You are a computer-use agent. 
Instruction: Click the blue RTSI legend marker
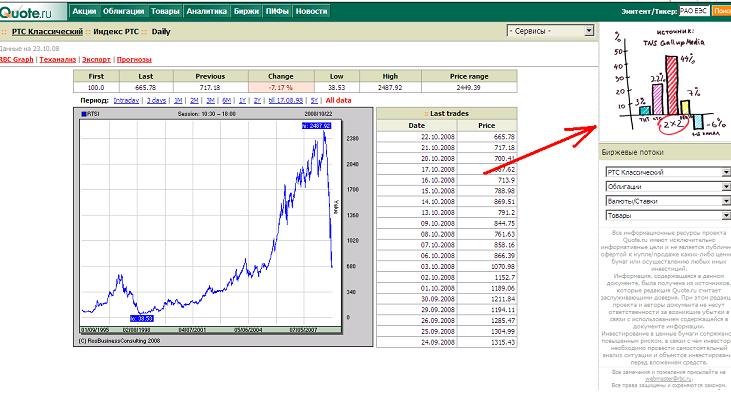pyautogui.click(x=84, y=114)
